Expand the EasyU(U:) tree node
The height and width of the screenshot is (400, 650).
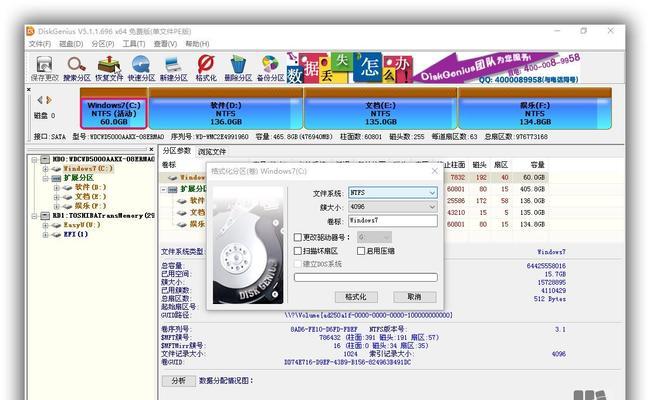point(46,225)
